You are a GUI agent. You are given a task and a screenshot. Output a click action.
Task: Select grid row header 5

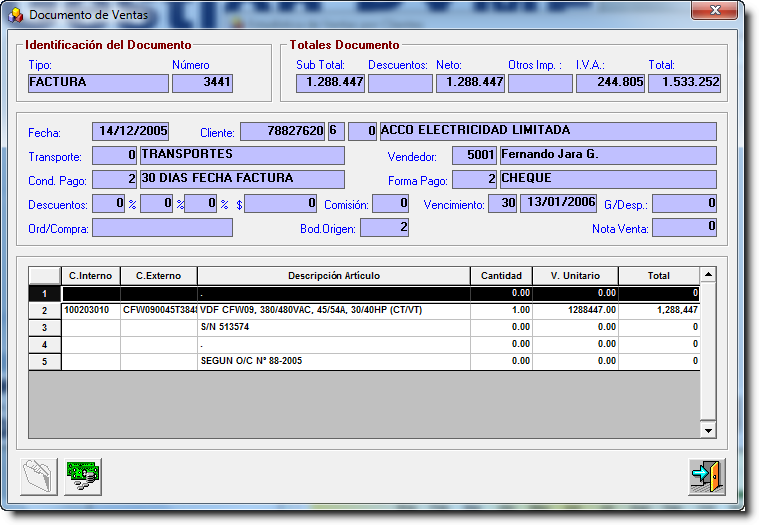coord(45,361)
